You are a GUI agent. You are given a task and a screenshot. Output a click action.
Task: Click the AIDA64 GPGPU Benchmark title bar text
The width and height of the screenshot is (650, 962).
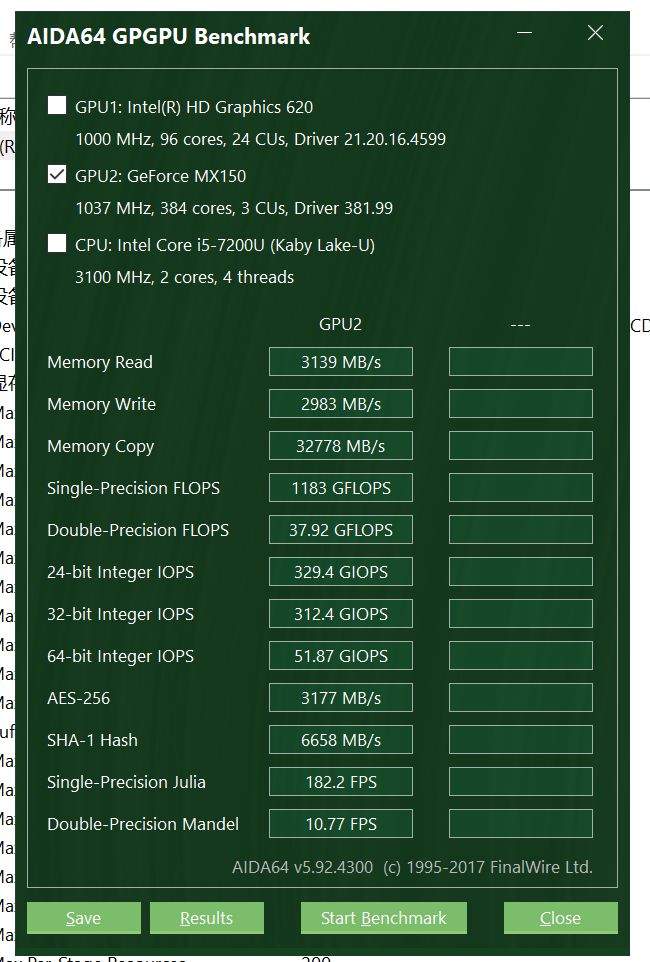click(x=169, y=36)
